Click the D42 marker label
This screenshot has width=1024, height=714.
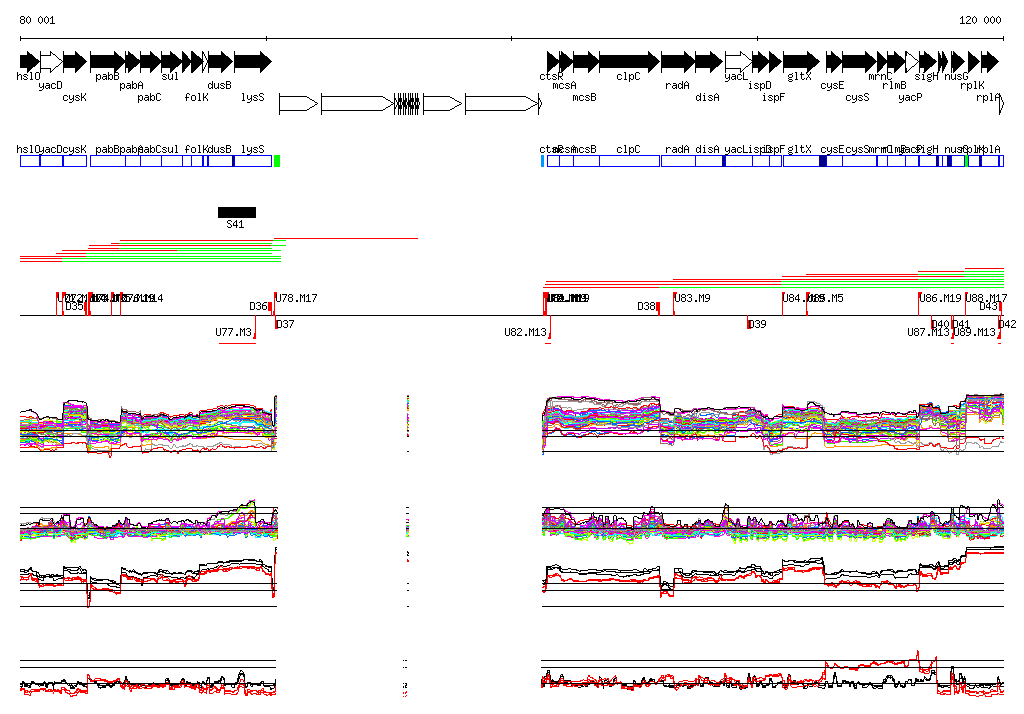coord(1008,324)
